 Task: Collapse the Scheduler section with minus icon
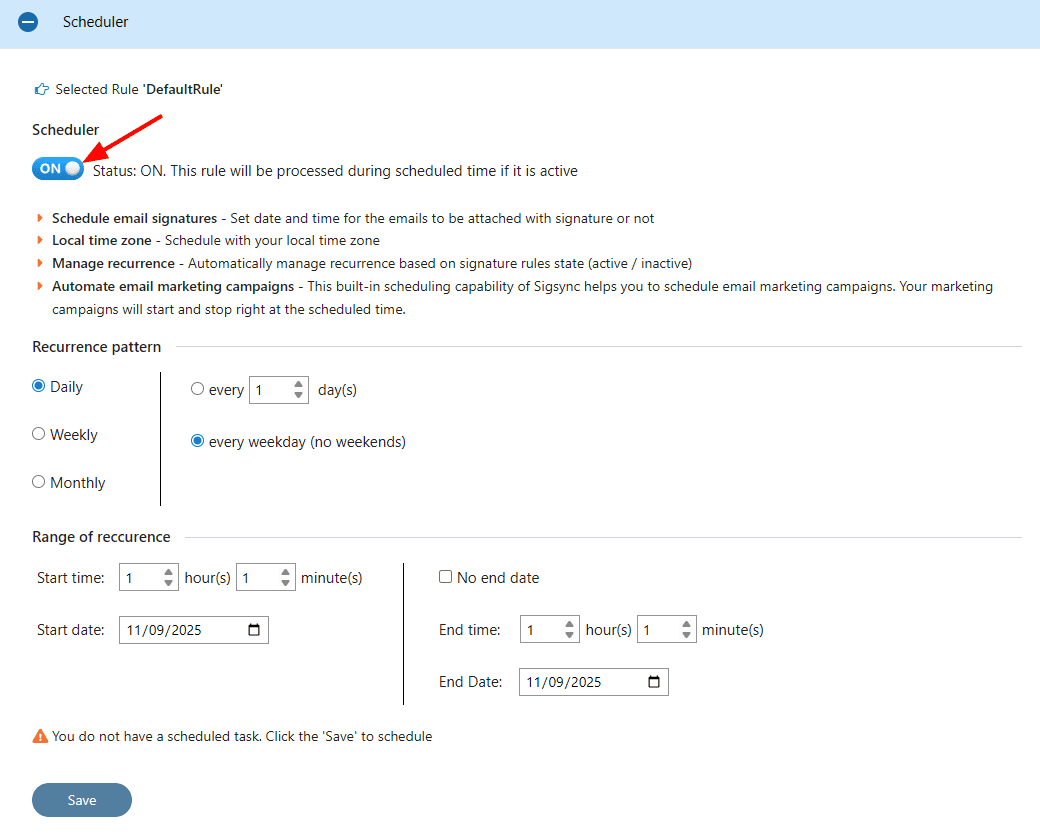click(x=28, y=22)
